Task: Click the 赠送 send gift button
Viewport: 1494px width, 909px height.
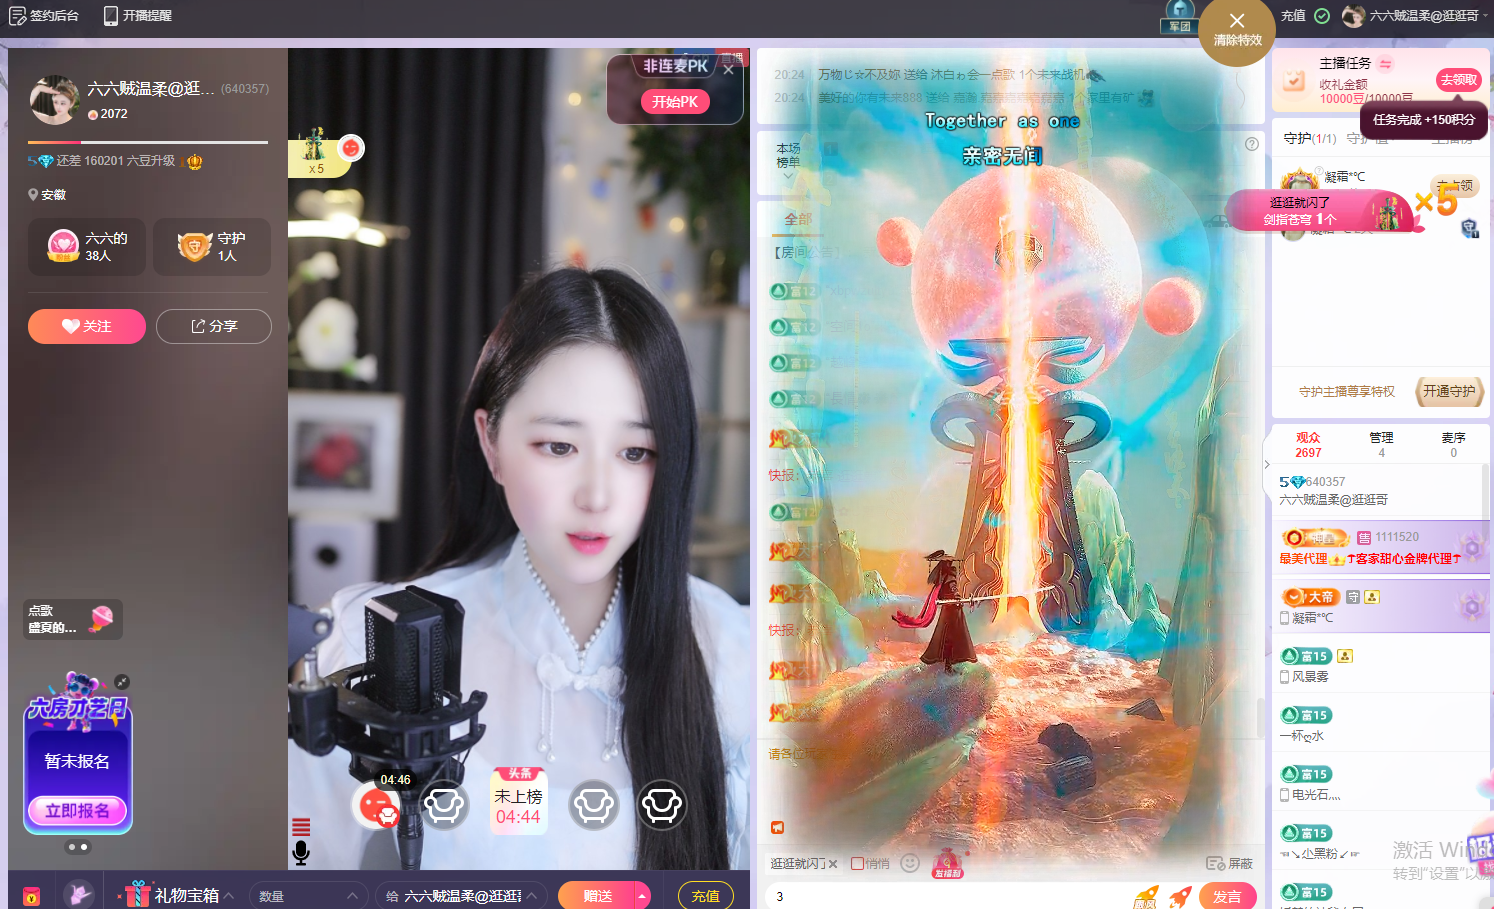Action: click(x=597, y=896)
